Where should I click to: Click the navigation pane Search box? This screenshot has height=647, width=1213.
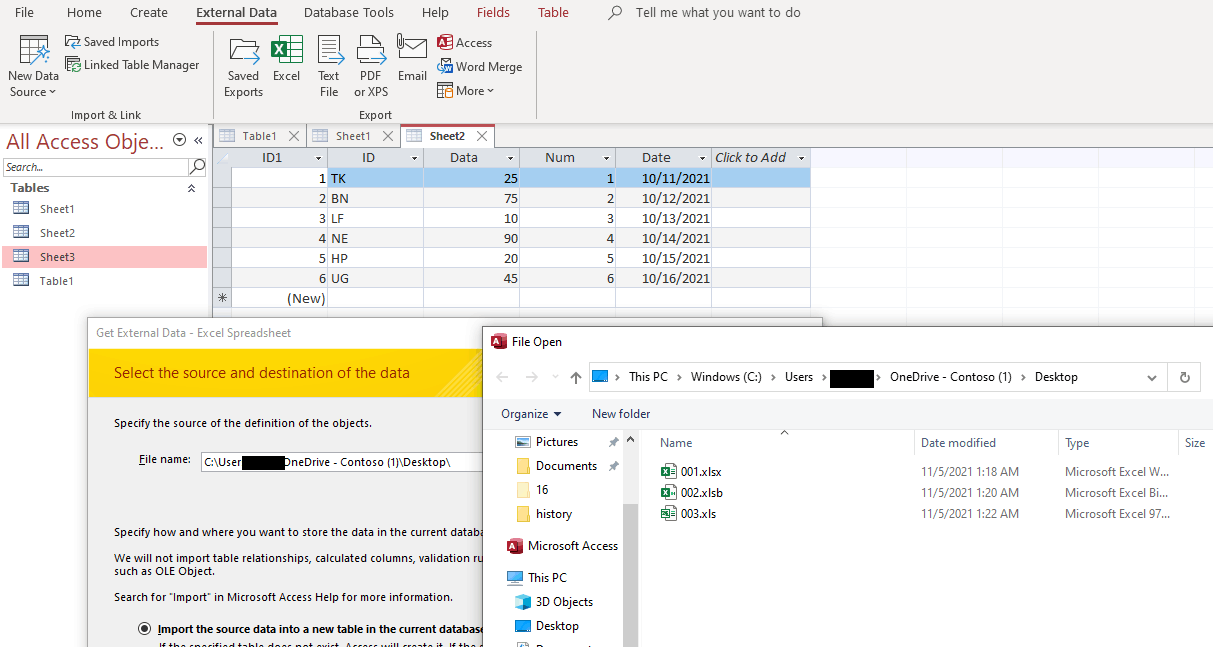tap(96, 167)
